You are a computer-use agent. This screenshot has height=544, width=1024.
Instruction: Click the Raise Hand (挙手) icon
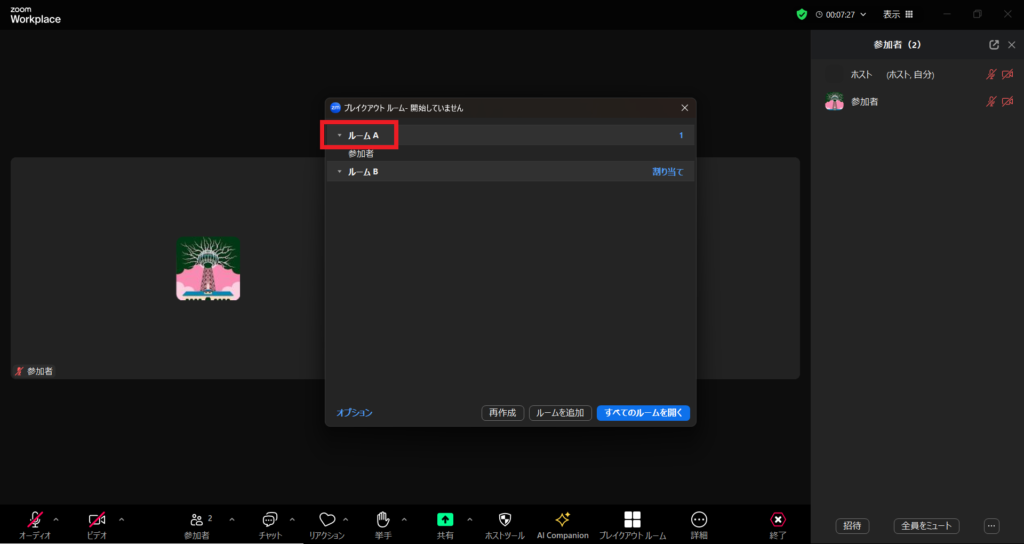click(382, 519)
